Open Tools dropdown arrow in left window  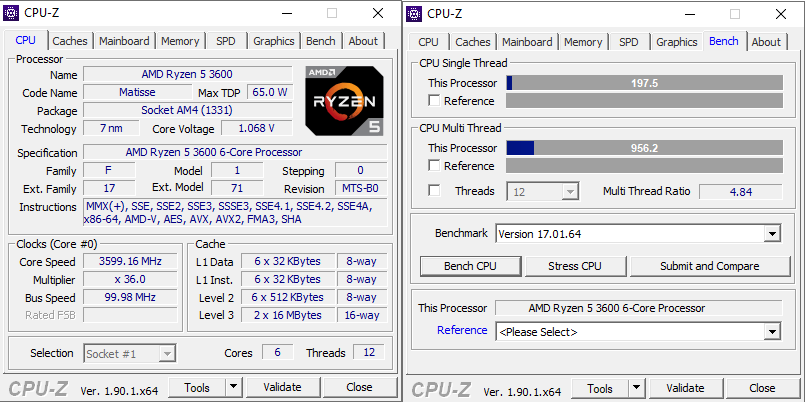click(x=234, y=387)
